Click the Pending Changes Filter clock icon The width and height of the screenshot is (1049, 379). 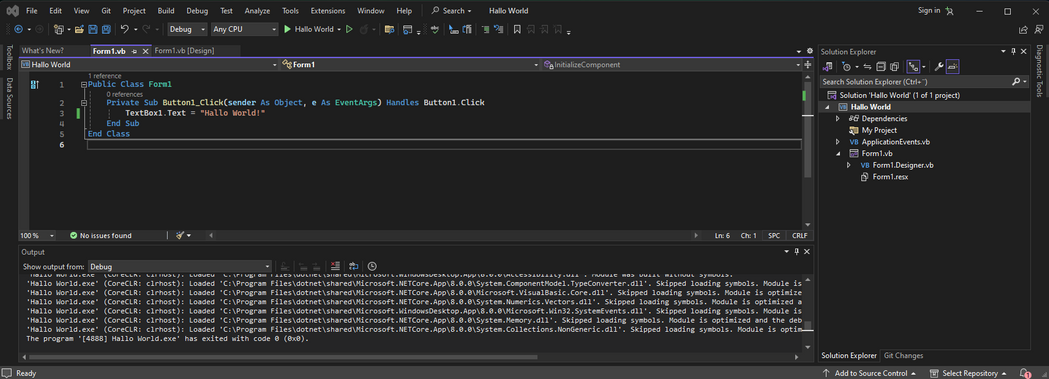pos(846,66)
